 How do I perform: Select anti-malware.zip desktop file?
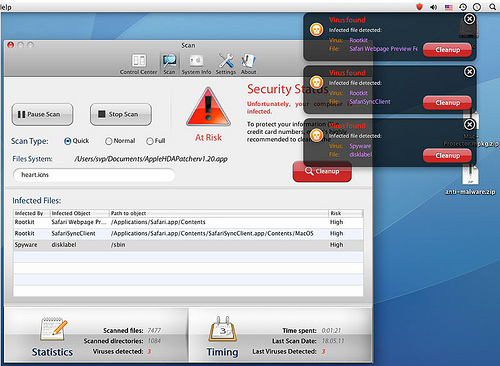[470, 180]
